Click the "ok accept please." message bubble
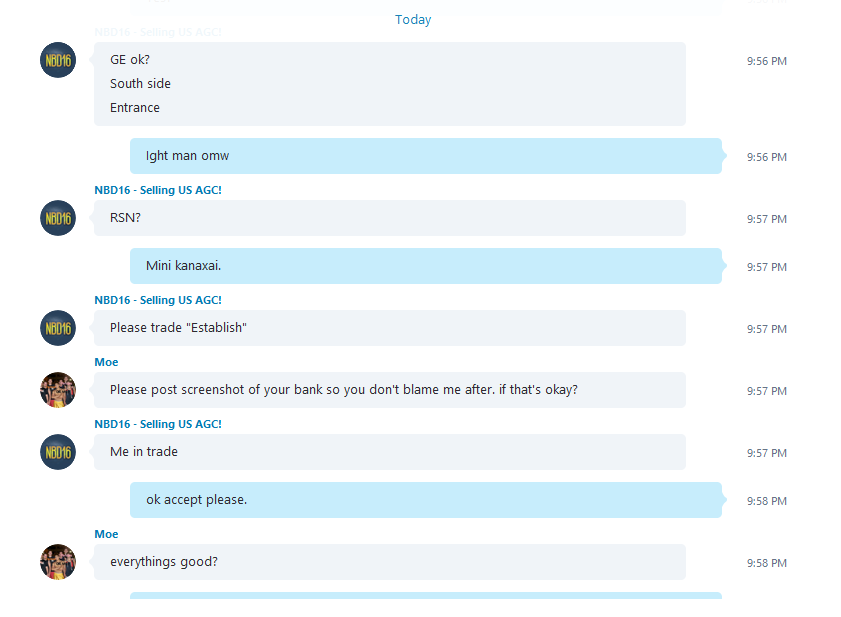The image size is (841, 617). coord(426,500)
